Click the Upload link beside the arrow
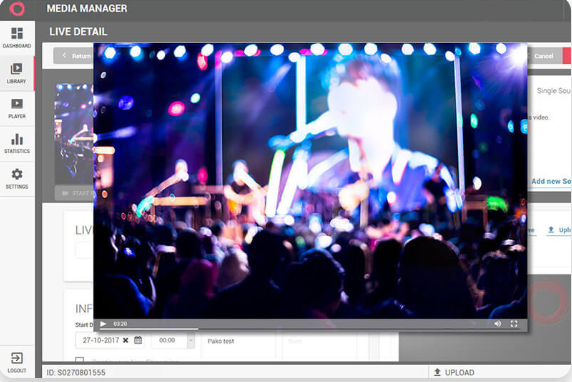Viewport: 572px width, 382px height. (560, 230)
